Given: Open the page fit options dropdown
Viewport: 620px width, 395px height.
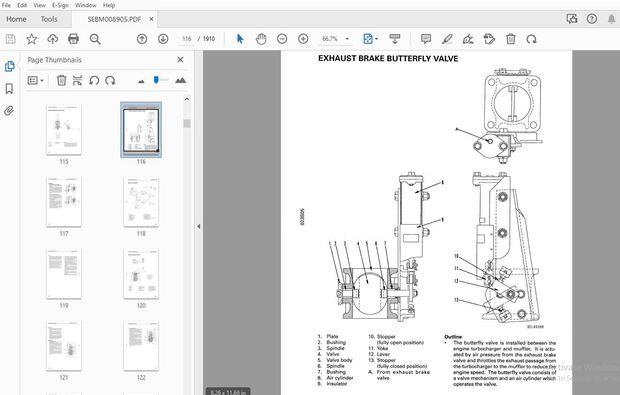Looking at the screenshot, I should point(370,39).
